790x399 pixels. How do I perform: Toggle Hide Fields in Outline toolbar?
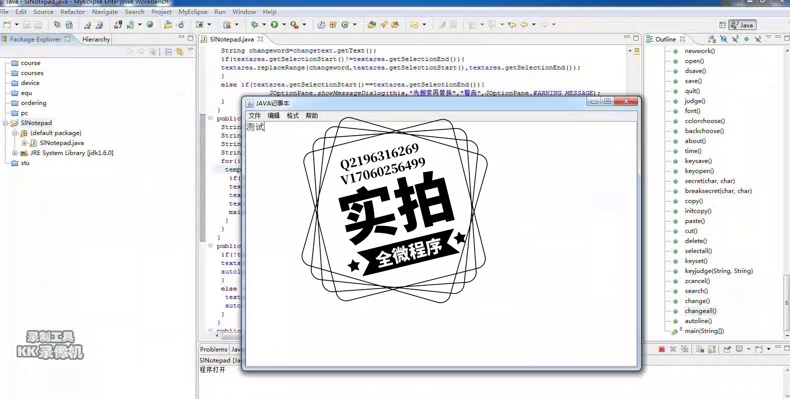(x=723, y=39)
